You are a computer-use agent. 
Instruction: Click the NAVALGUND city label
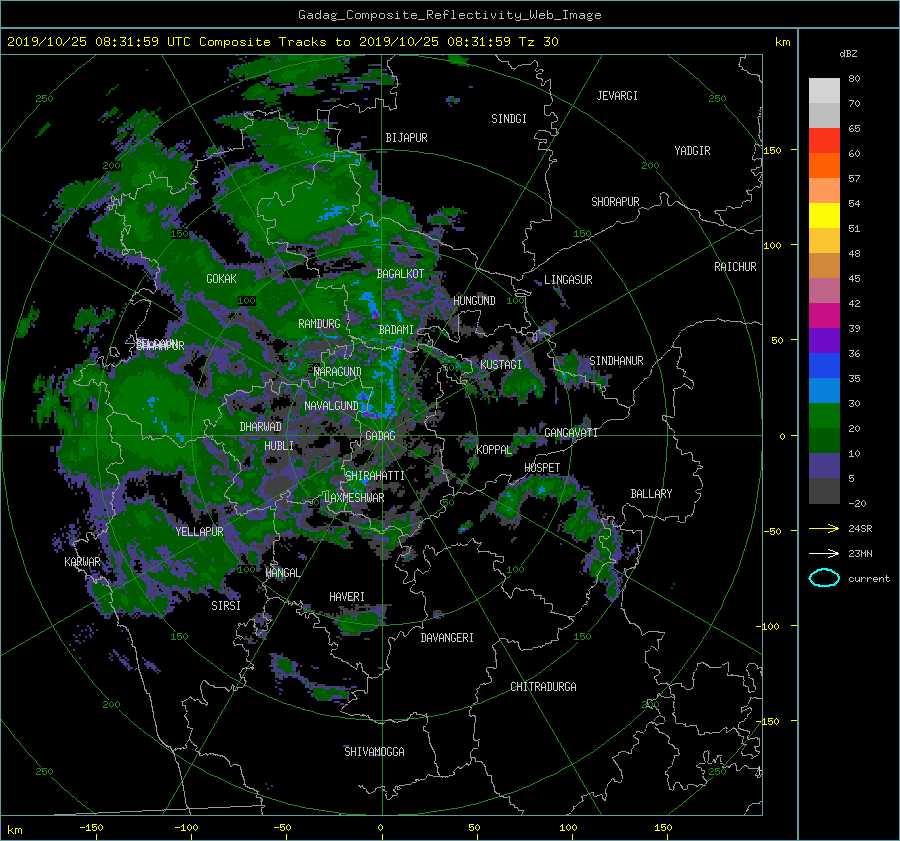(x=331, y=406)
